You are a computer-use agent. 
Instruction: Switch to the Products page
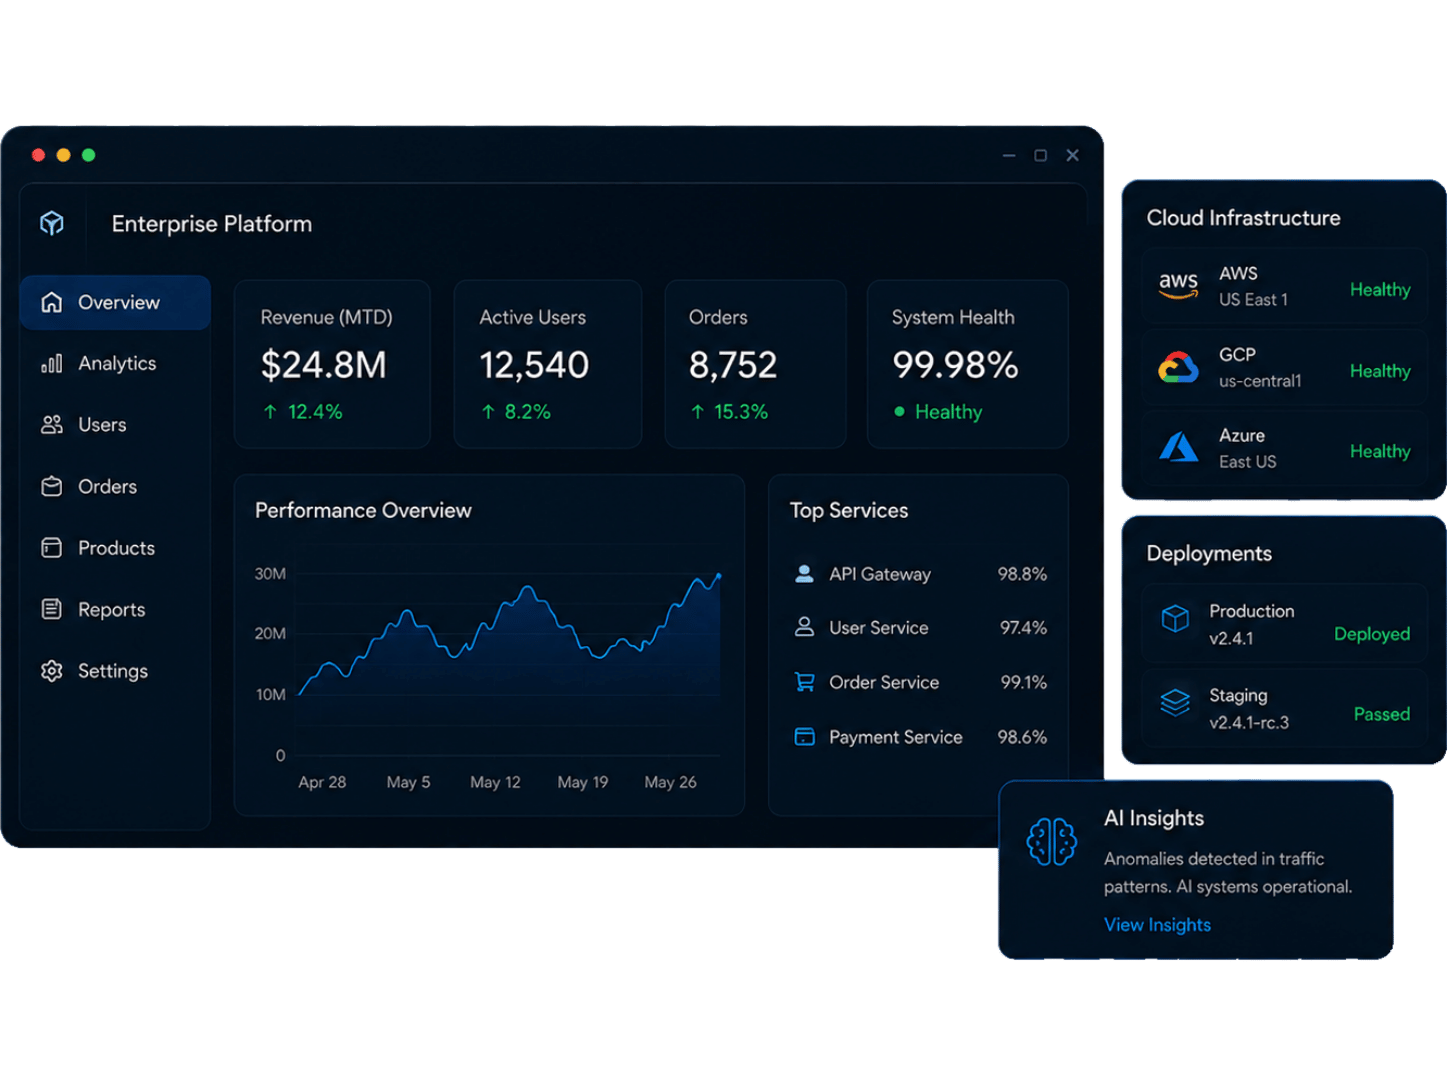click(115, 548)
